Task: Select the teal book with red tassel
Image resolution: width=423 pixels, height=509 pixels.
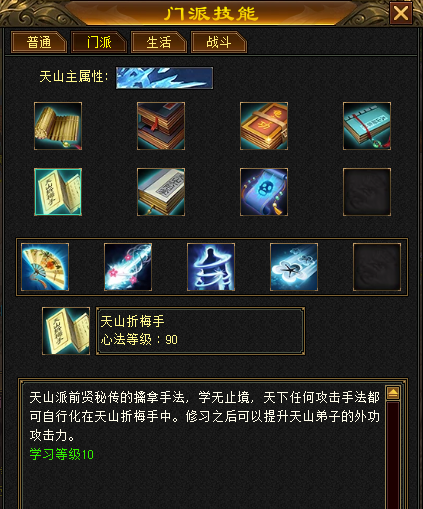Action: [367, 126]
